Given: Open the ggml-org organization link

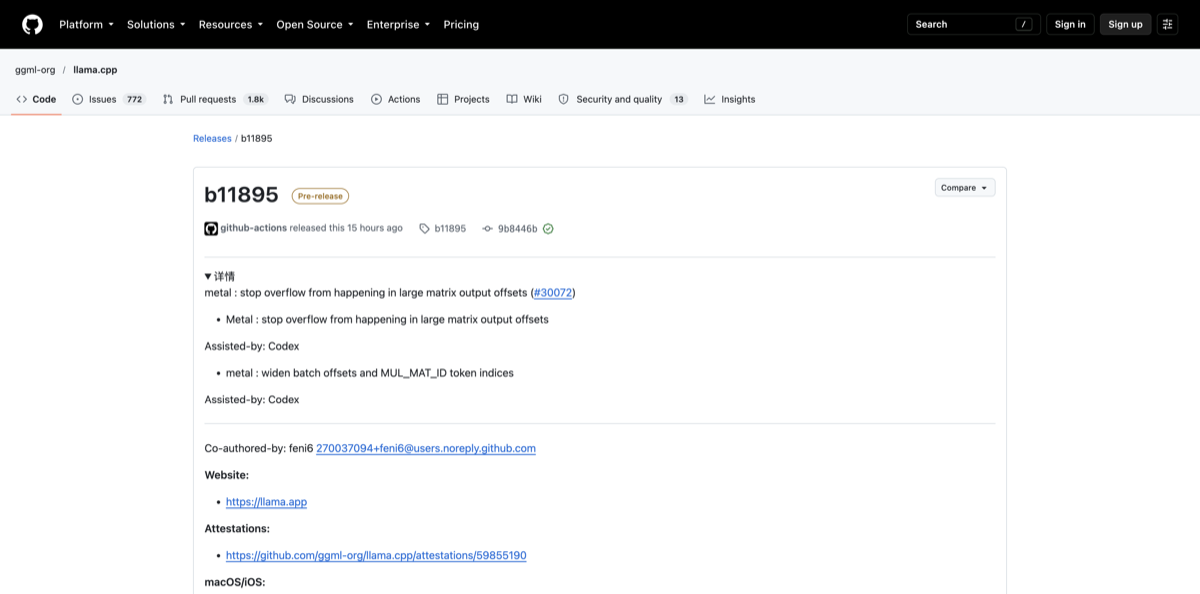Looking at the screenshot, I should [35, 70].
